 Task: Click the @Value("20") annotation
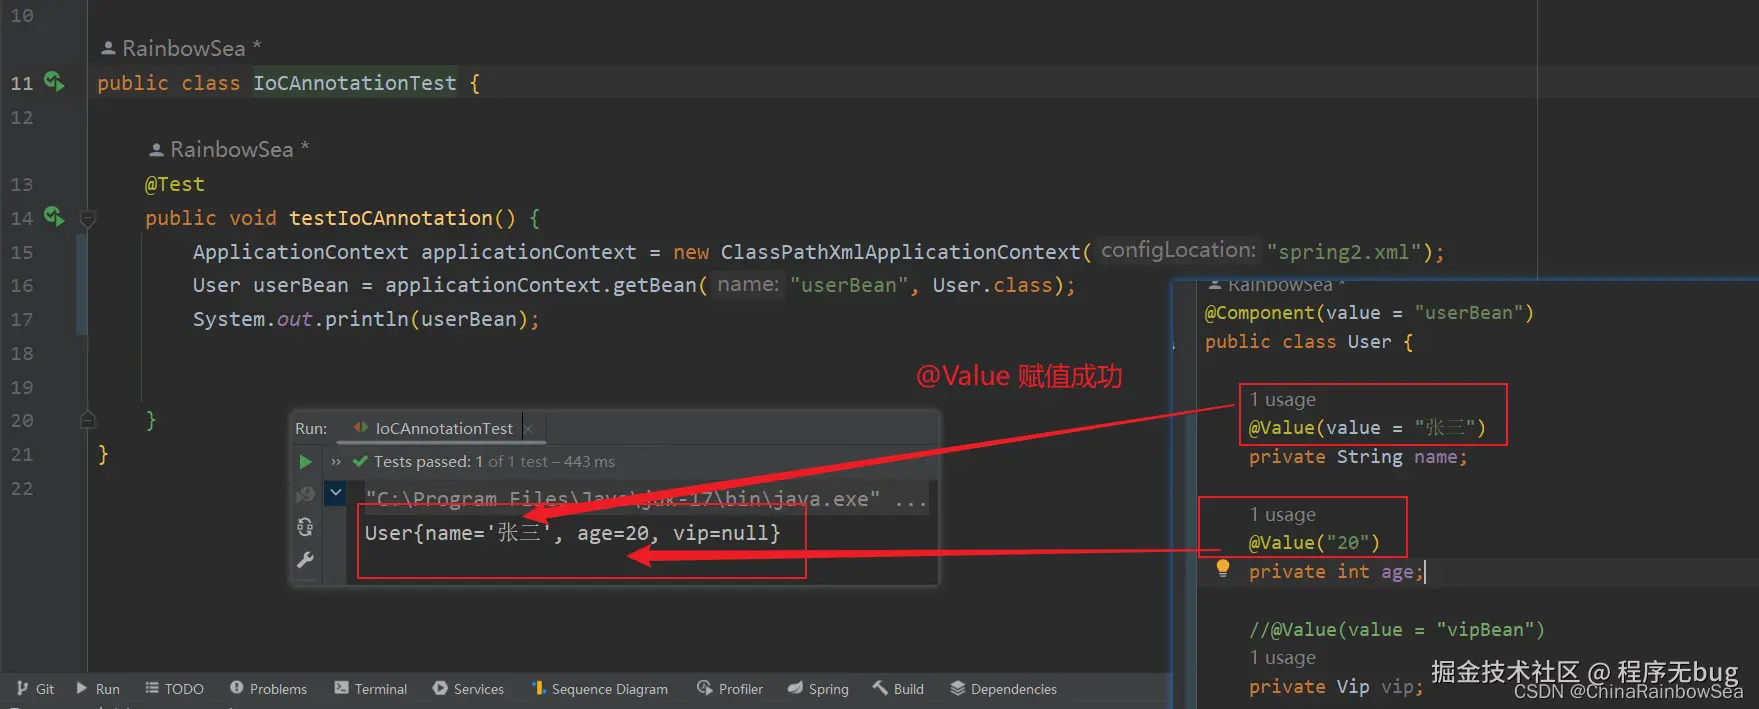[x=1314, y=543]
